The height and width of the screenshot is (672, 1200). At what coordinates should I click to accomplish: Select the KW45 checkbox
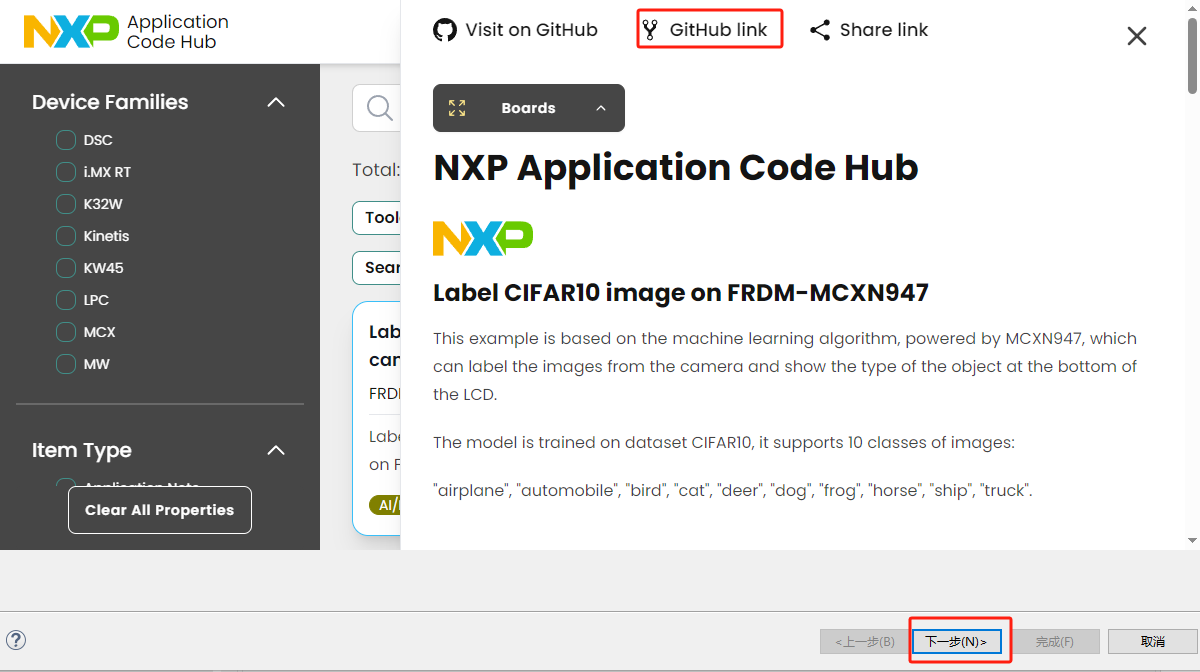coord(66,268)
